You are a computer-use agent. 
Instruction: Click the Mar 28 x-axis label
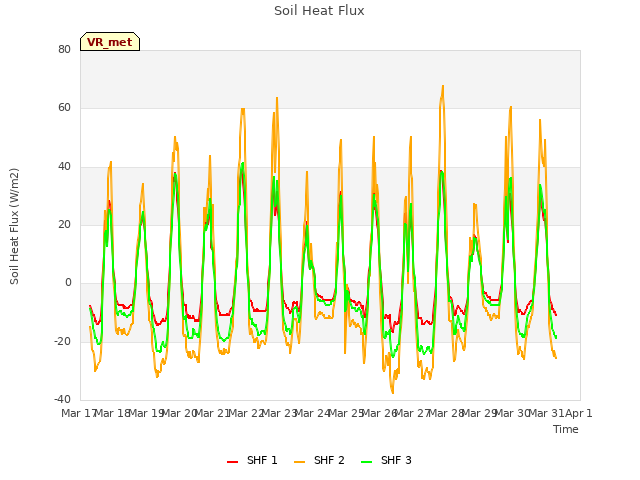click(x=446, y=413)
